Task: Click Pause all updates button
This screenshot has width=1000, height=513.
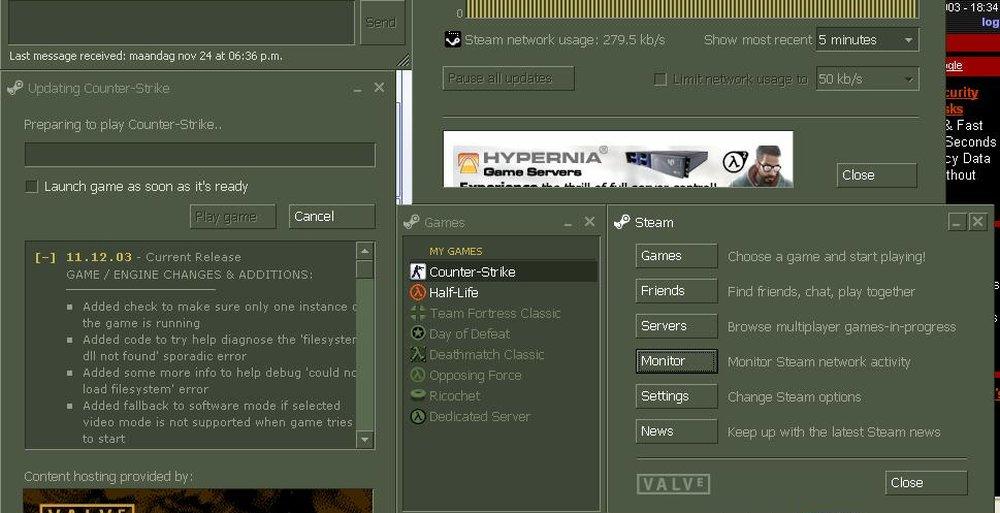Action: tap(508, 78)
